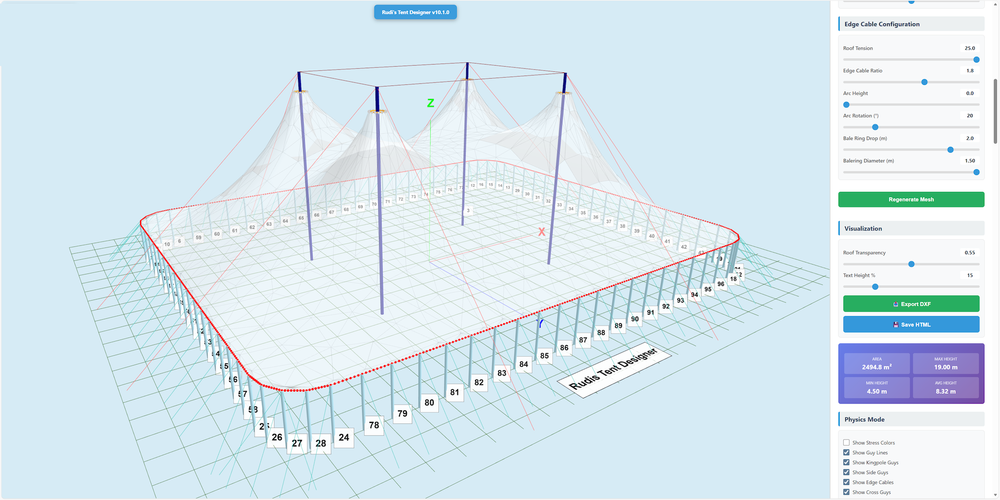The height and width of the screenshot is (500, 1000).
Task: Enable the Show Stress Colors checkbox
Action: (x=846, y=443)
